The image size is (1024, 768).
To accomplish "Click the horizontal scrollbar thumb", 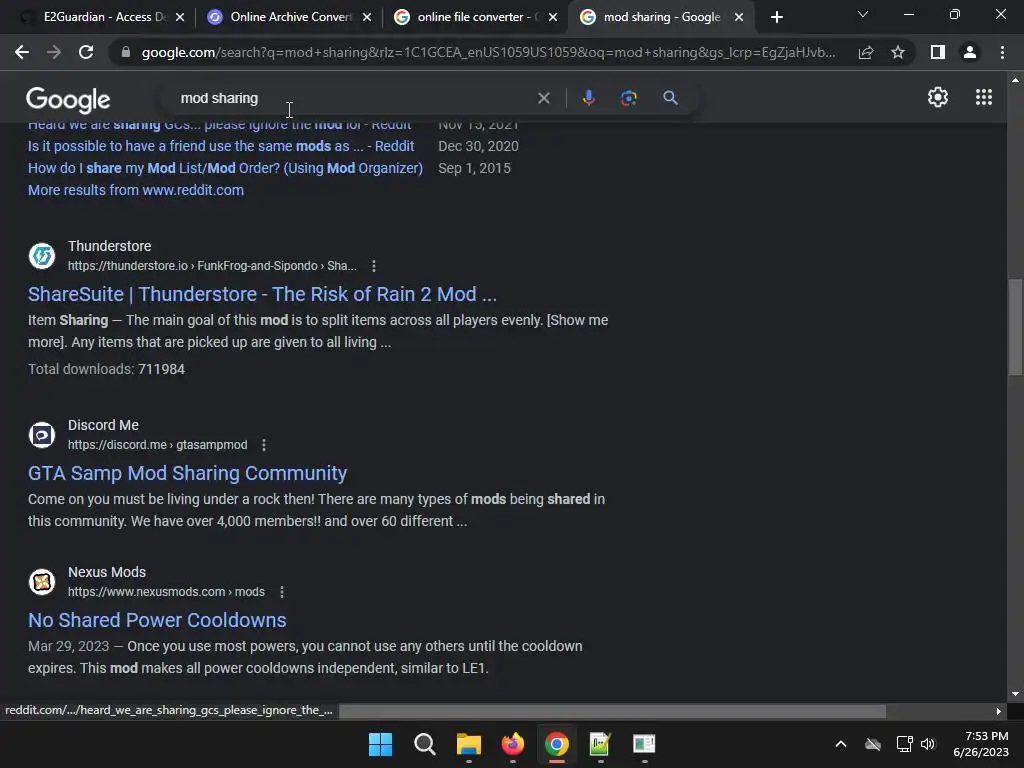I will [x=613, y=711].
